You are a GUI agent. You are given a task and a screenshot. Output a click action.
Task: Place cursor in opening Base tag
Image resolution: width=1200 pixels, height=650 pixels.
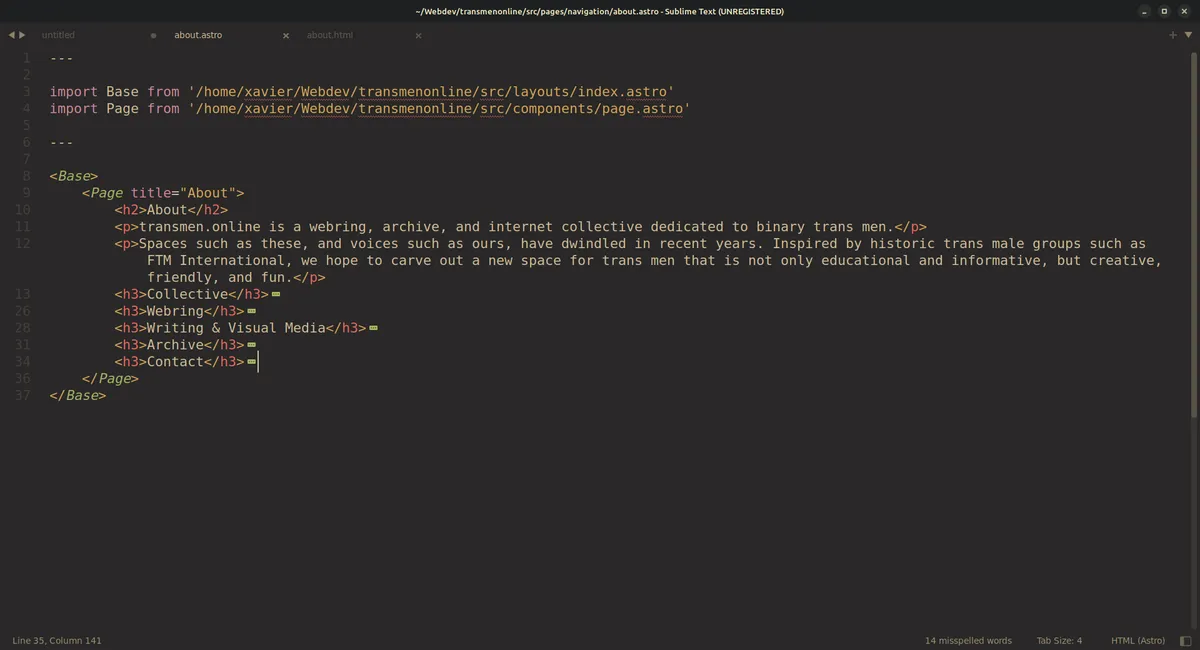click(x=74, y=176)
